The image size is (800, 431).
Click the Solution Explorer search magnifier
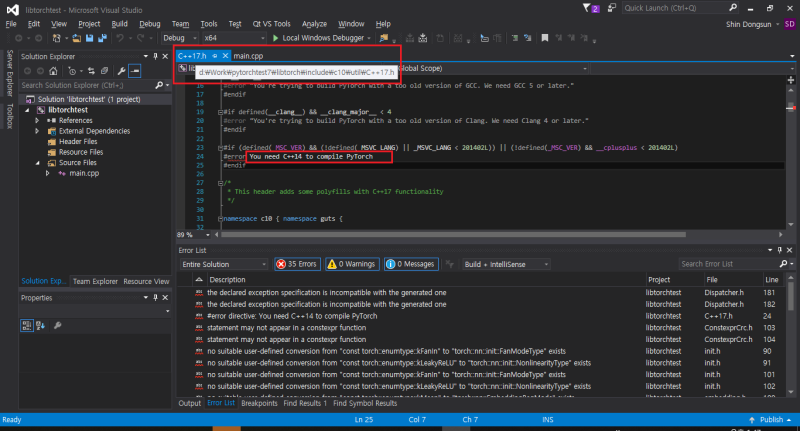[x=159, y=85]
